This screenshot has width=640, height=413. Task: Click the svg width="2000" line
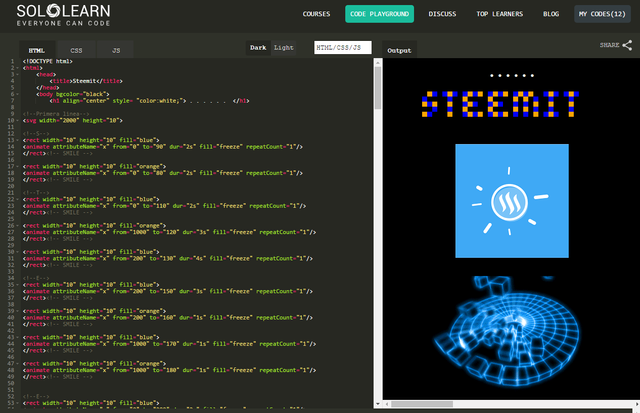click(73, 120)
